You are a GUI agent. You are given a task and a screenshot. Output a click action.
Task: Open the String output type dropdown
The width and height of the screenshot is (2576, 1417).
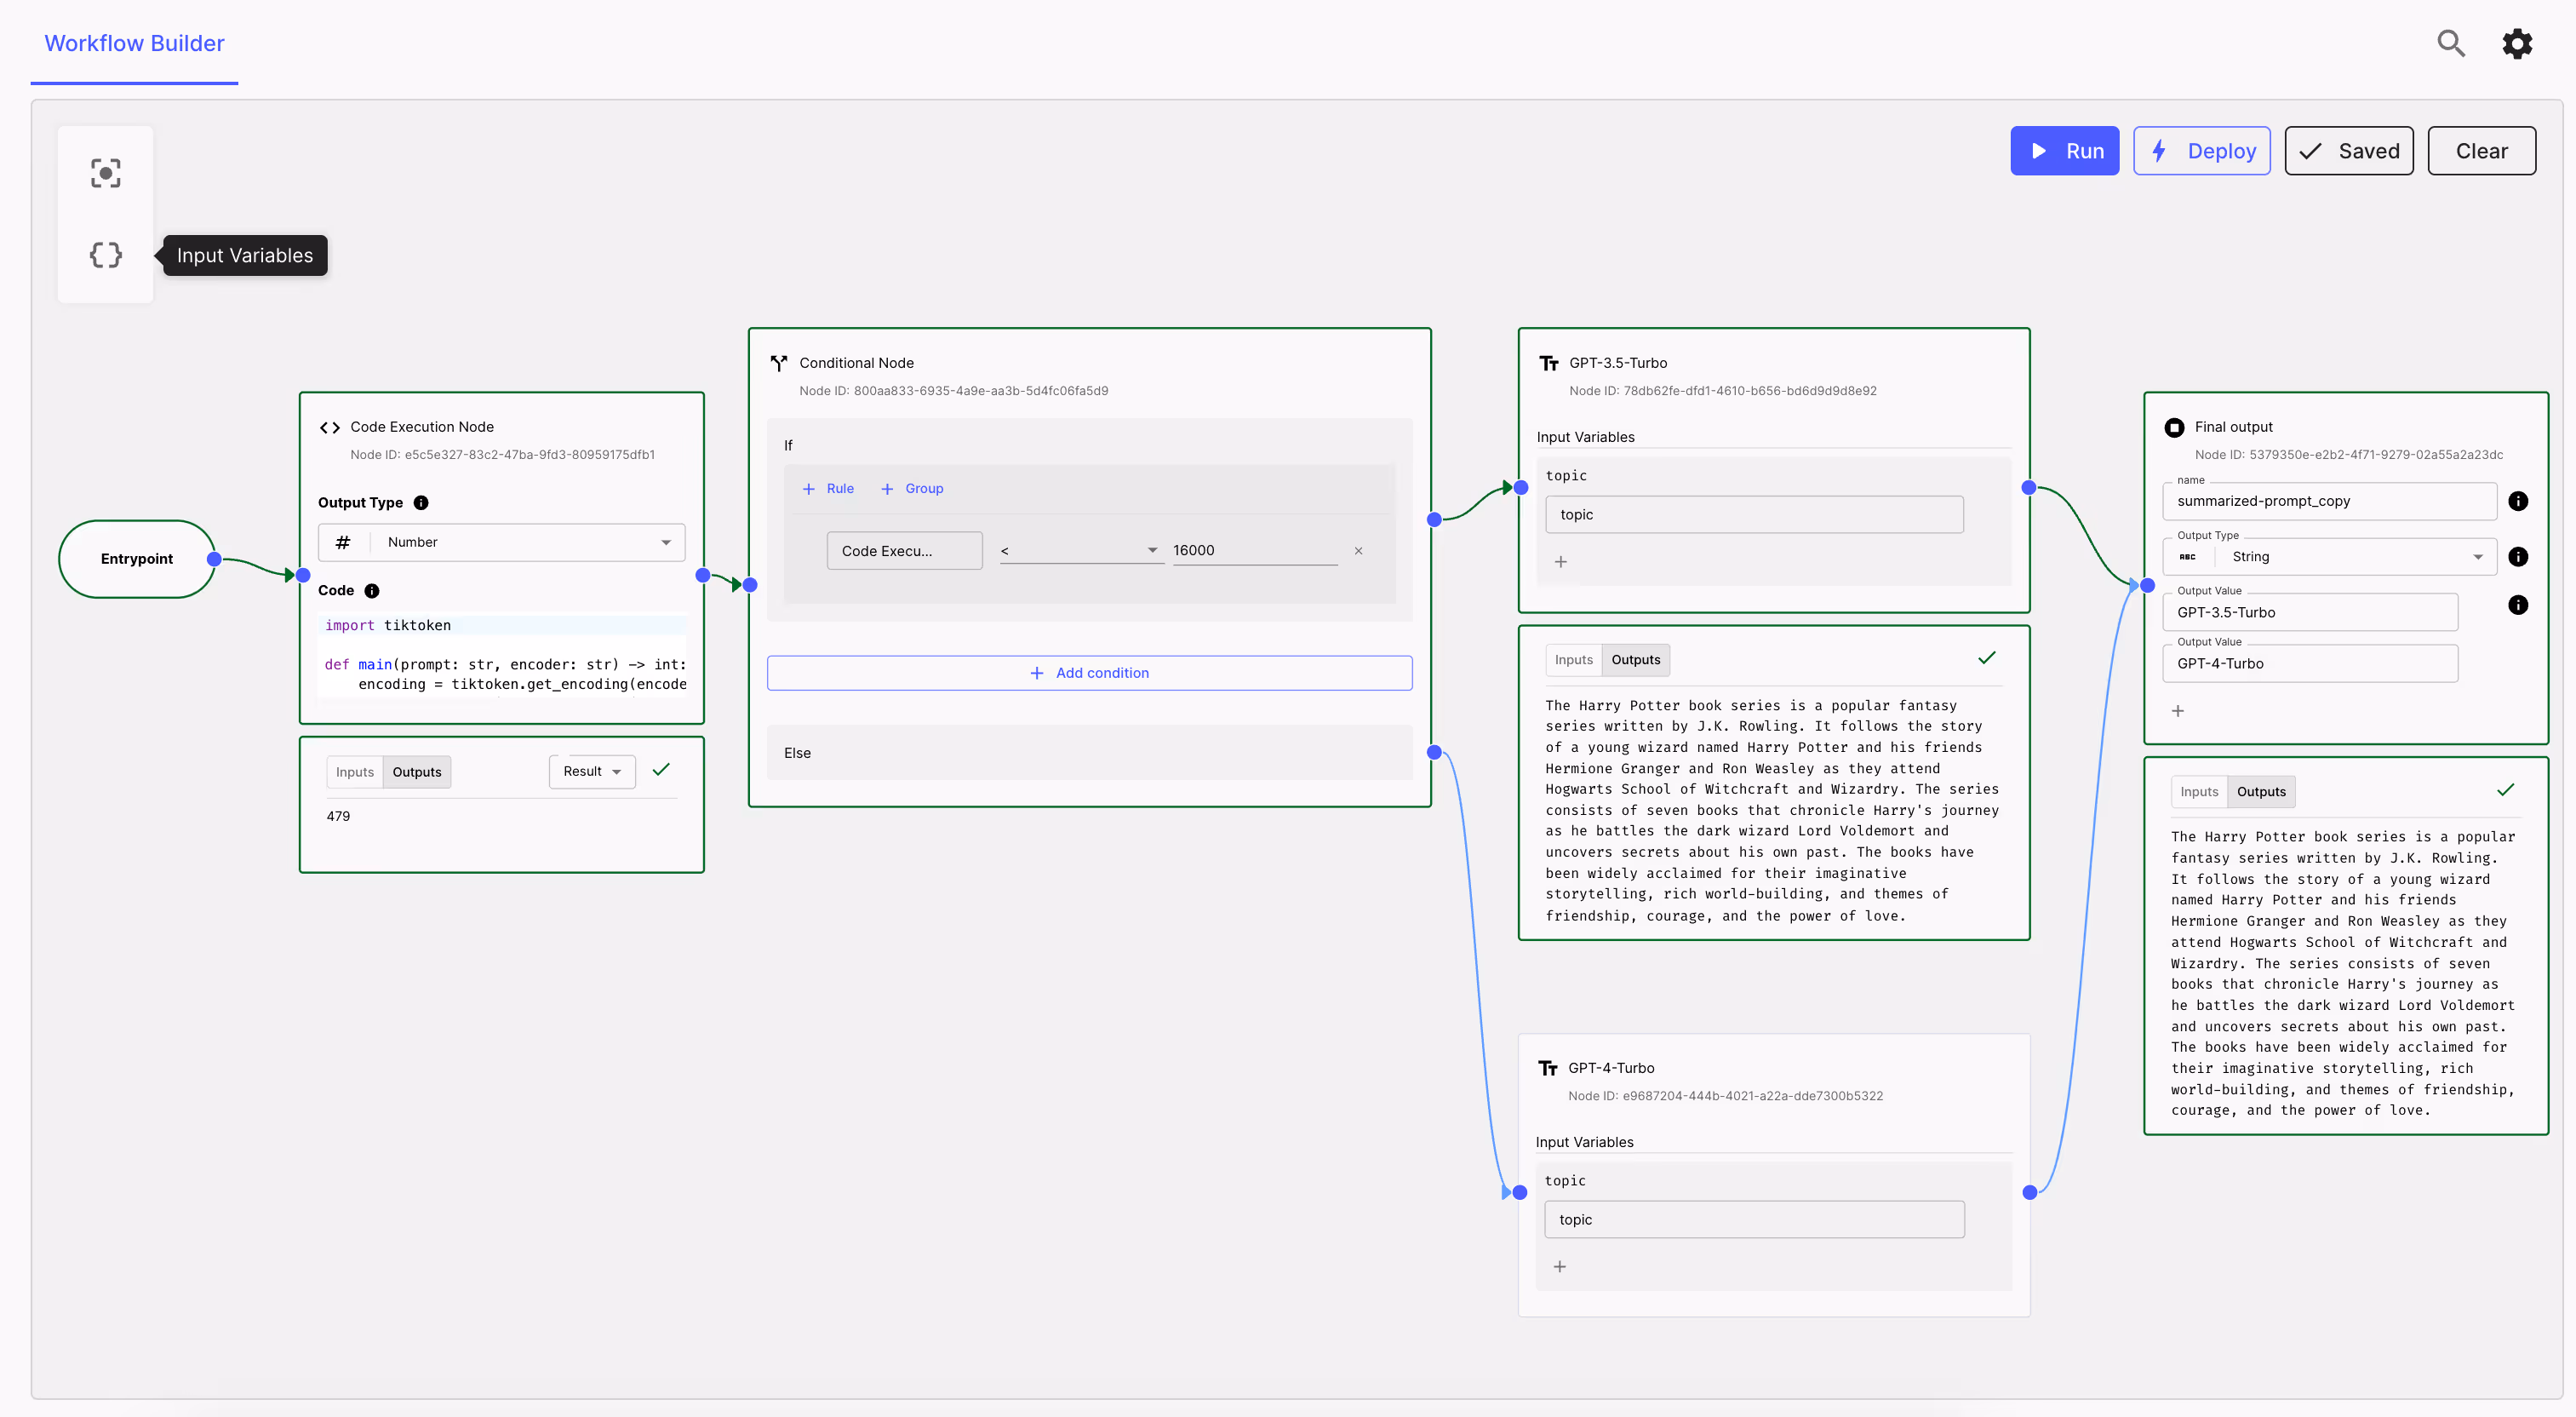[2330, 557]
